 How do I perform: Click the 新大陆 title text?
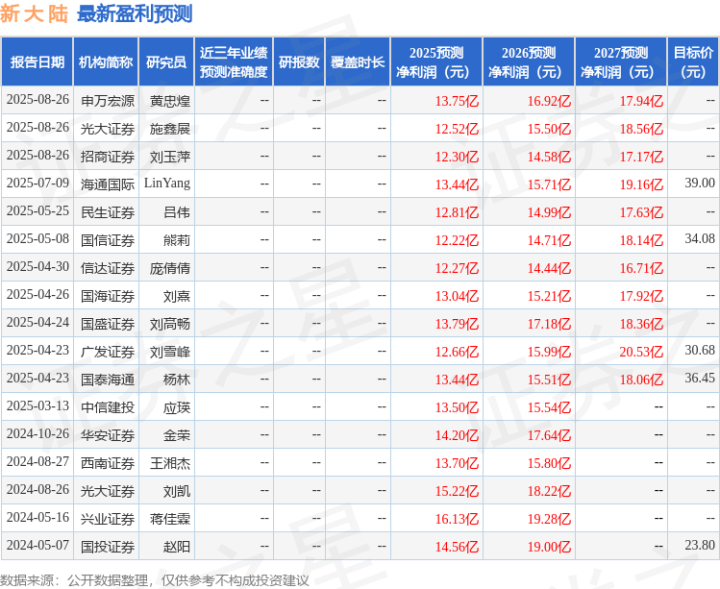point(34,14)
